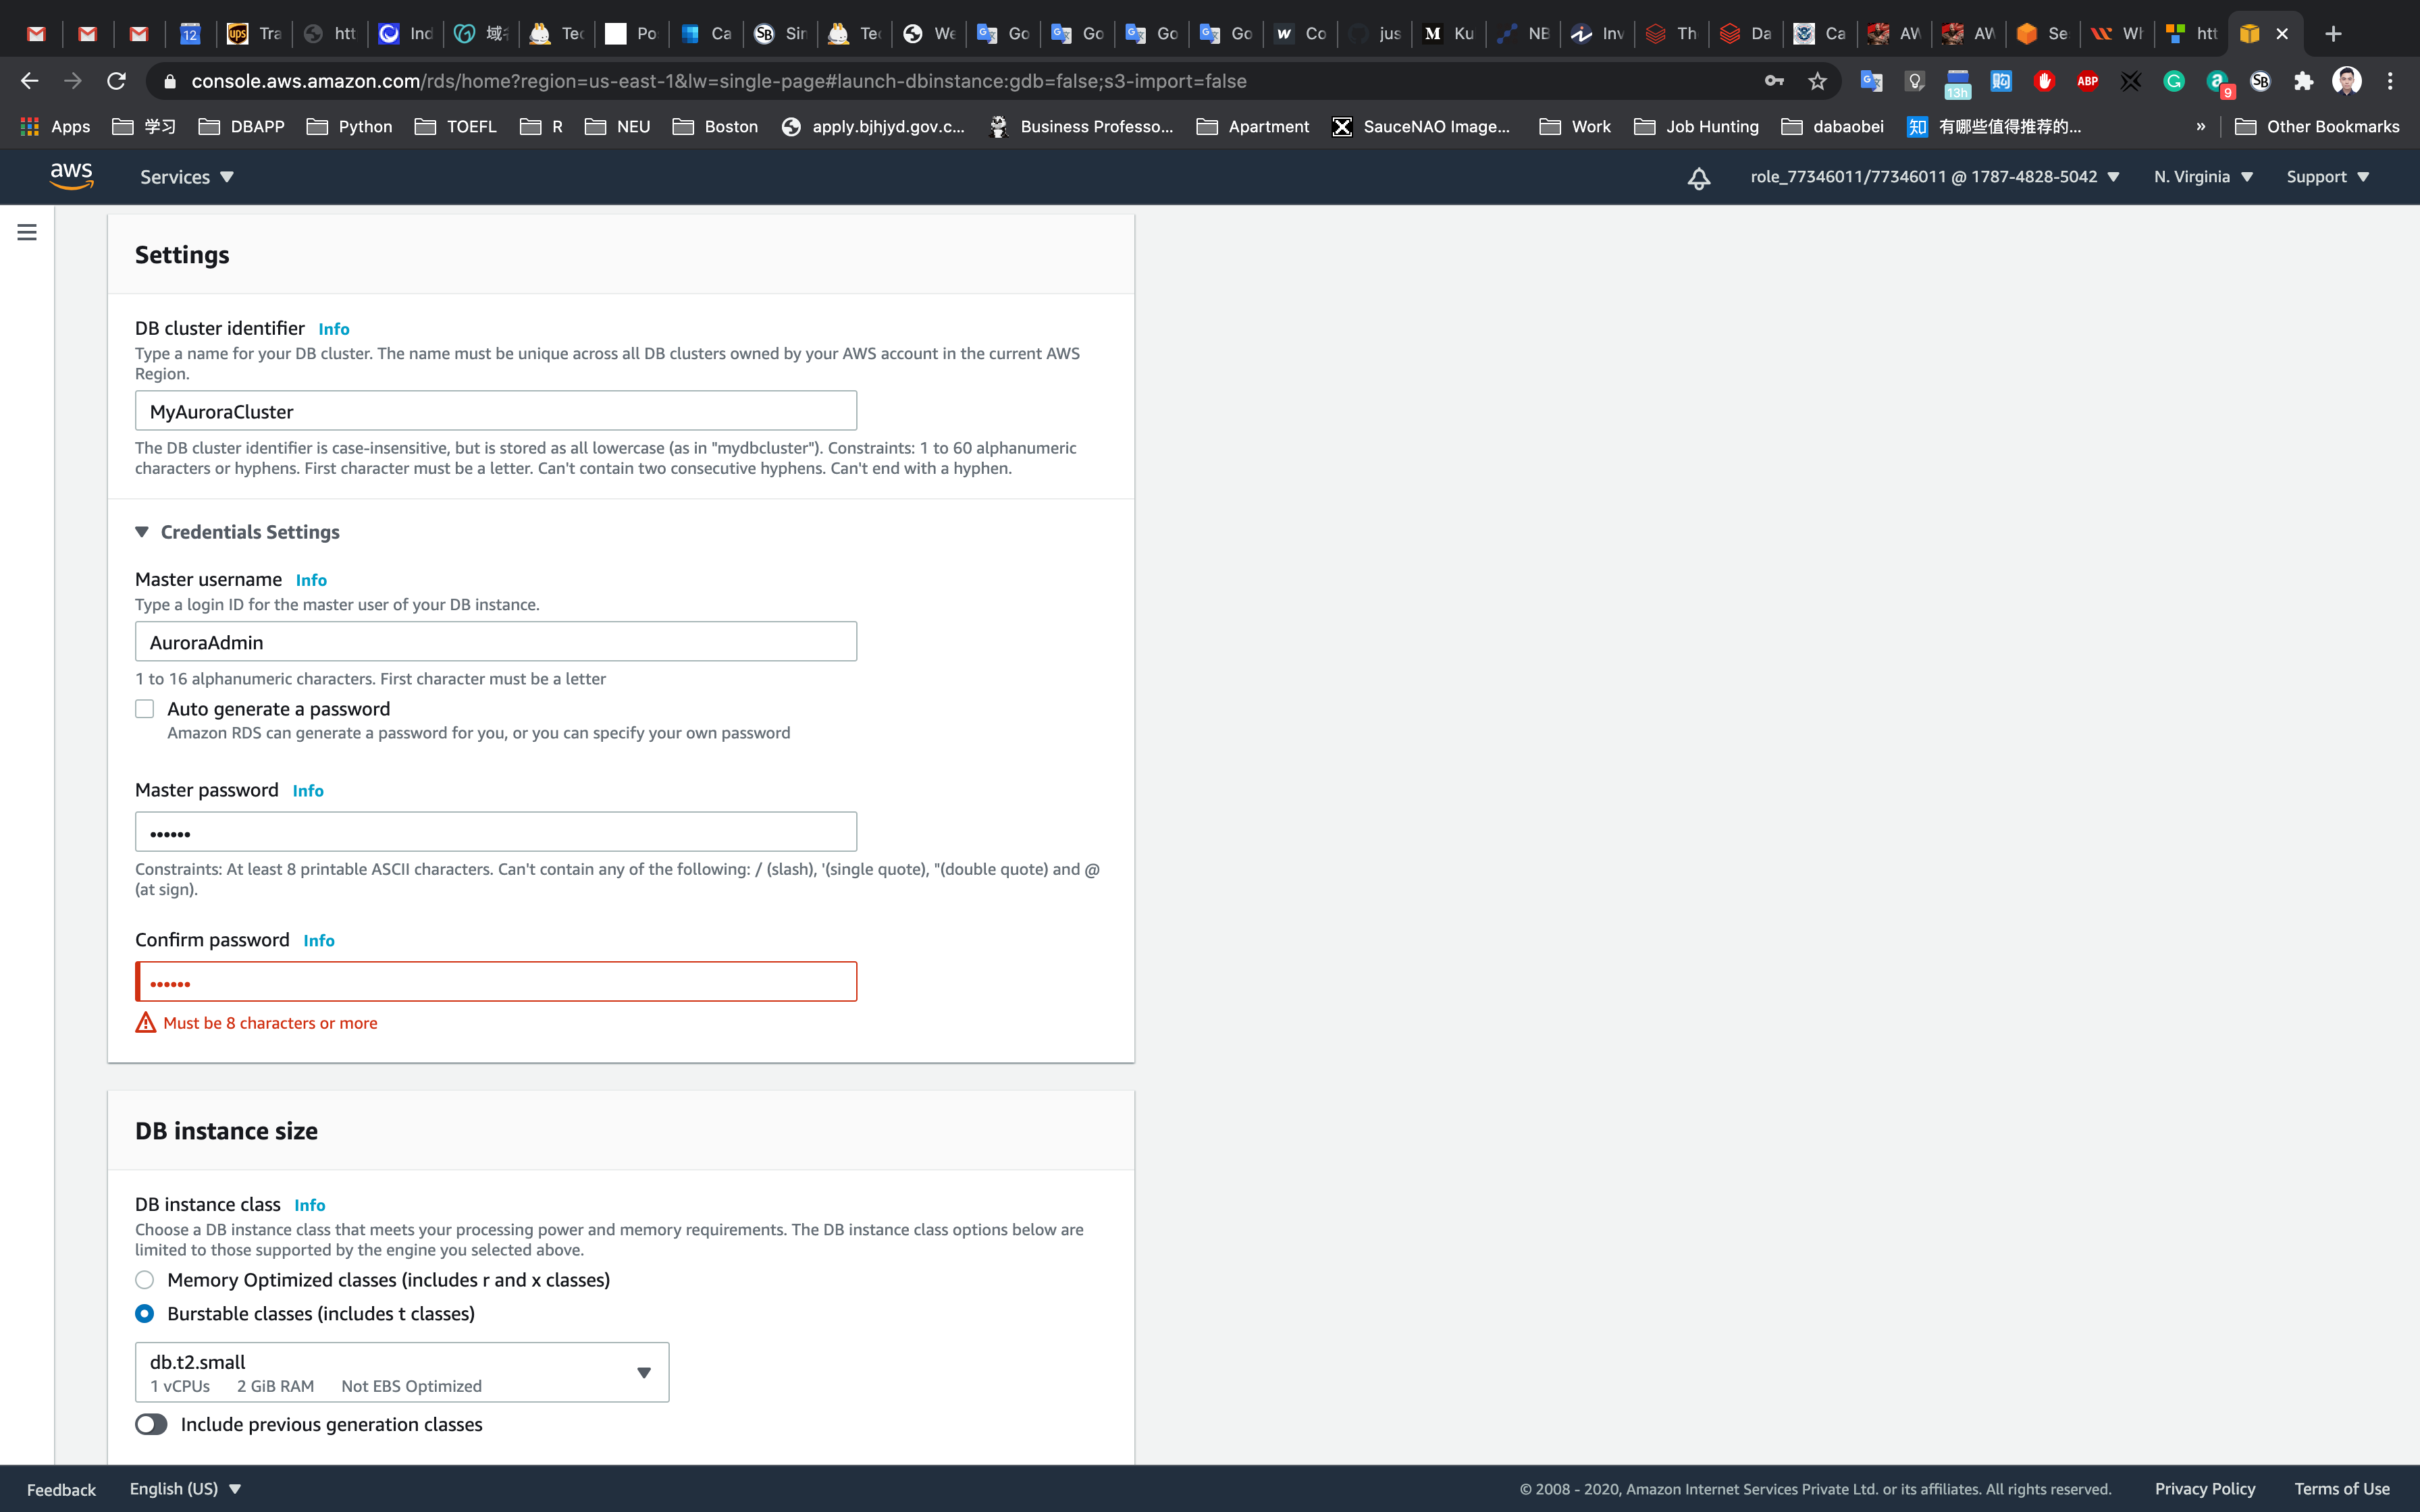The width and height of the screenshot is (2420, 1512).
Task: Select Memory Optimized classes radio button
Action: tap(145, 1280)
